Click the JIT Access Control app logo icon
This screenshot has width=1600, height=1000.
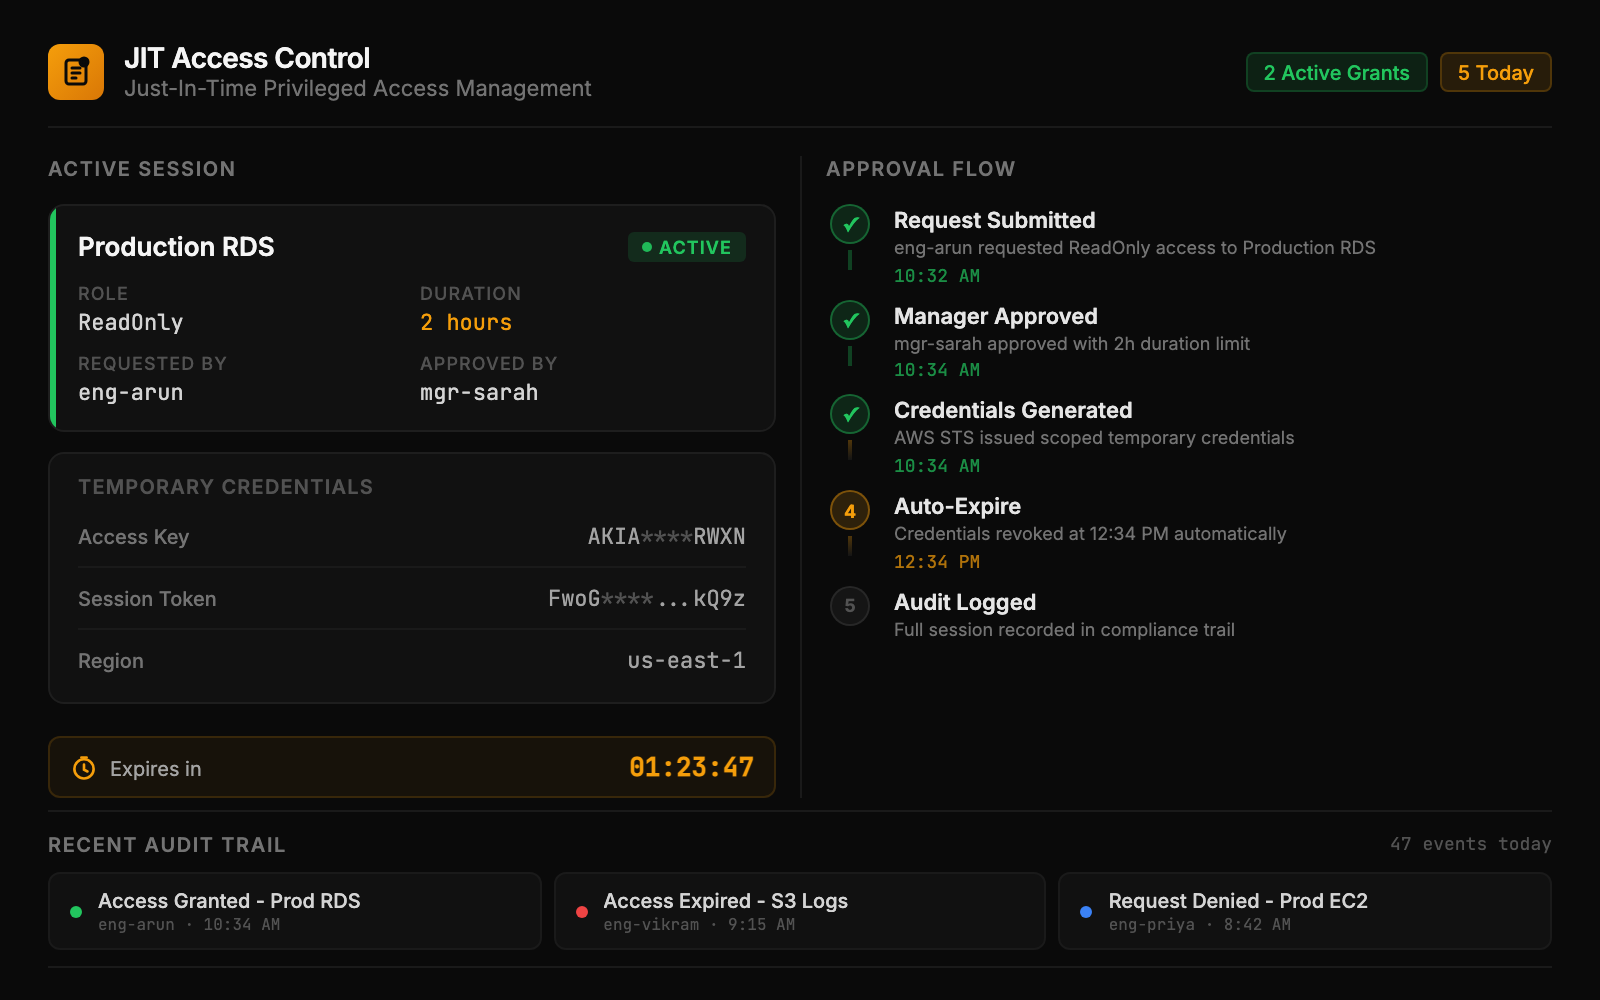pyautogui.click(x=75, y=71)
